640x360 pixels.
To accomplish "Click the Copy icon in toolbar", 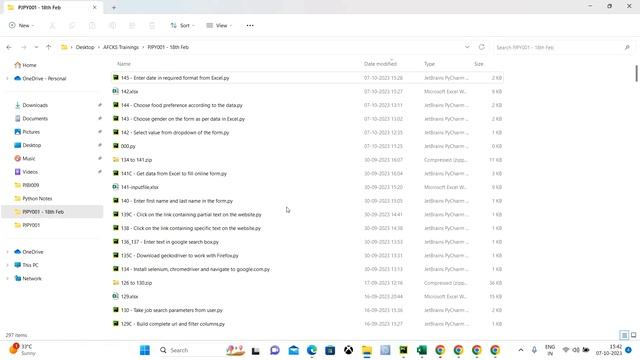I will [72, 25].
